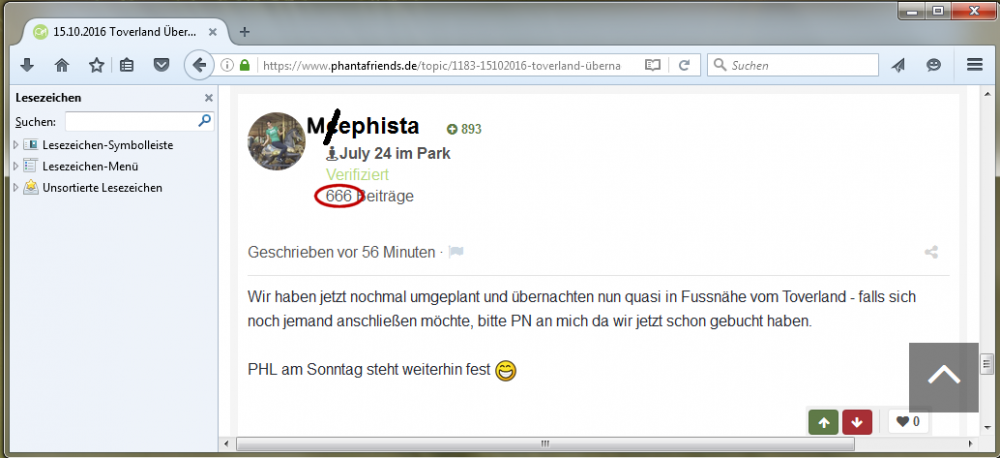Click horizontal scrollbar right arrow
Viewport: 1000px width, 458px height.
969,443
